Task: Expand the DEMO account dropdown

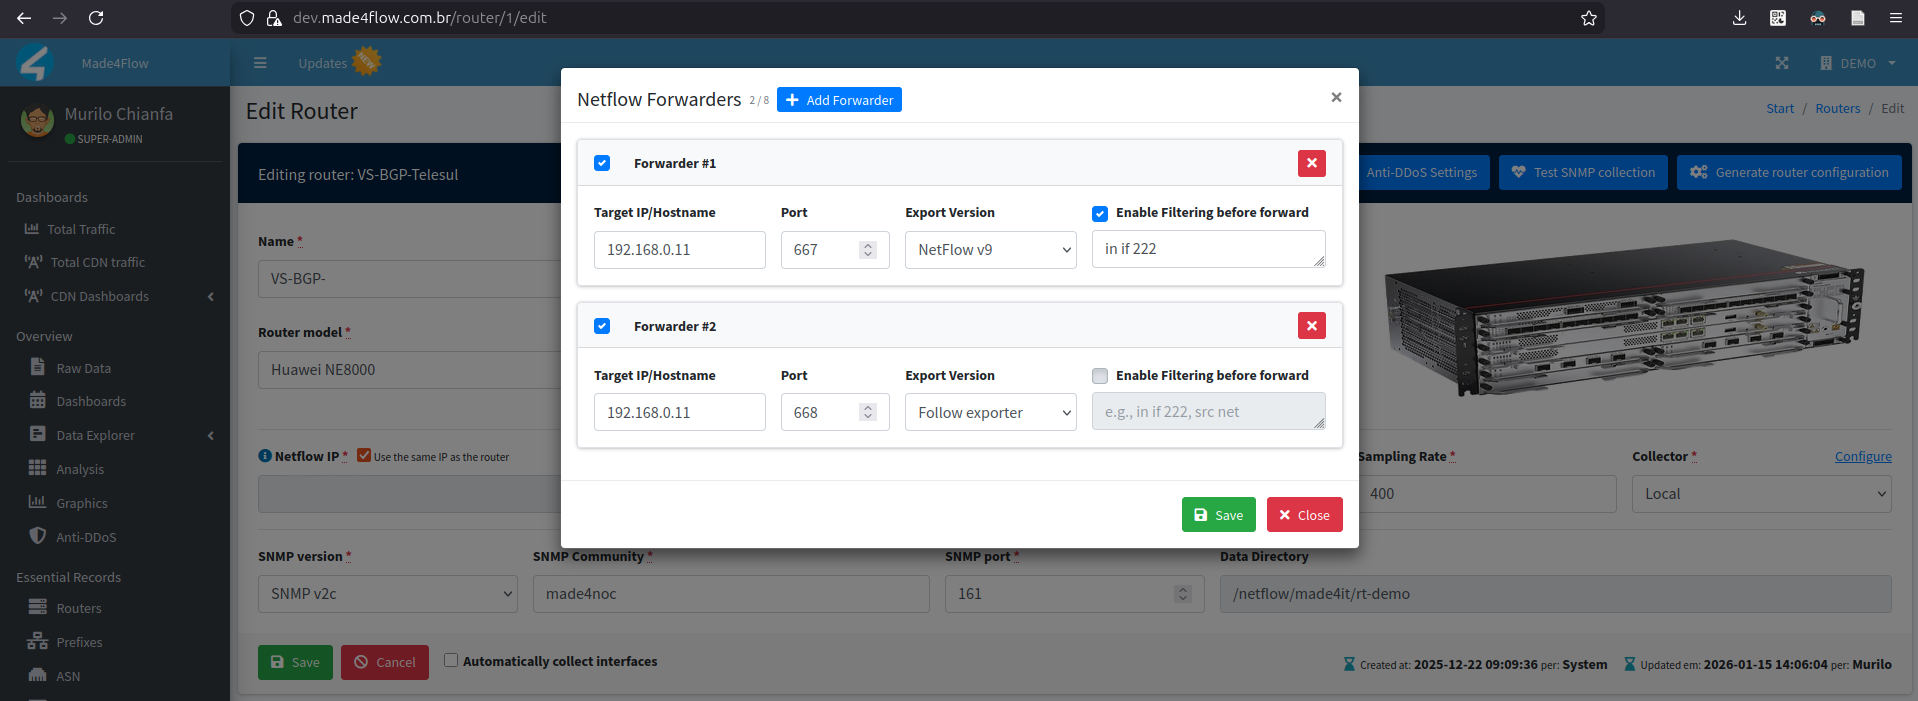Action: coord(1858,63)
